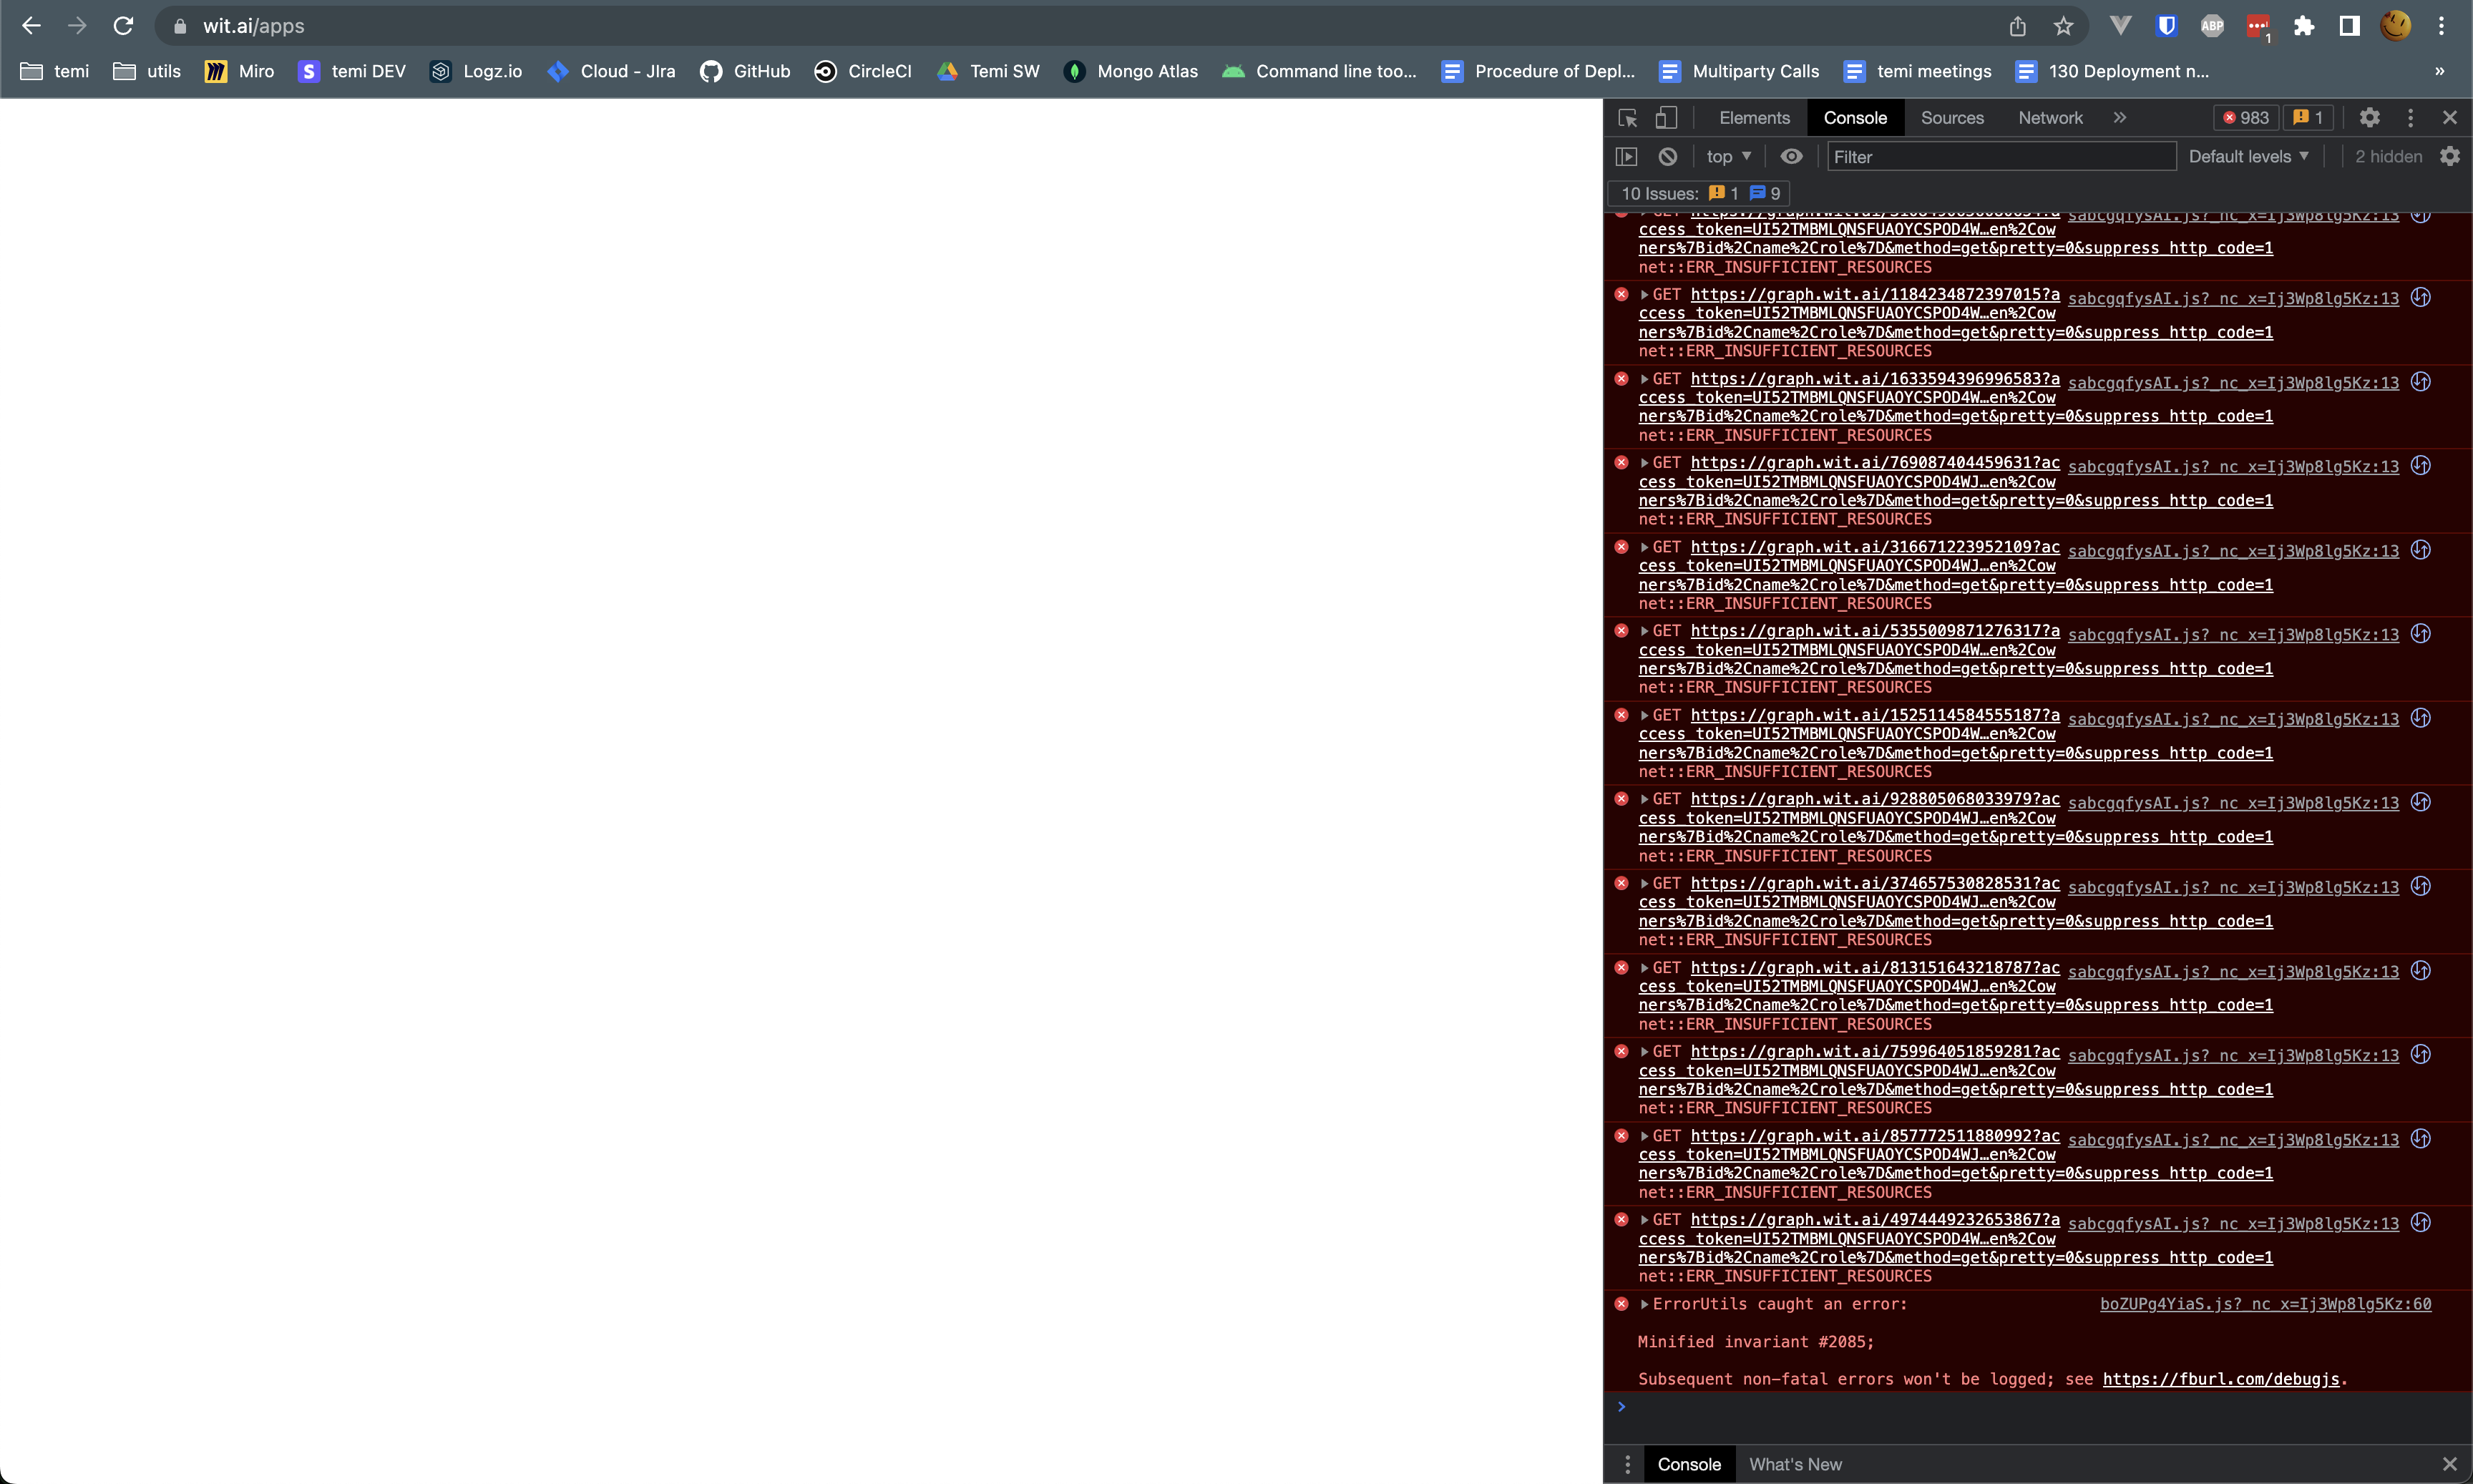Switch to the Sources tab
Viewport: 2473px width, 1484px height.
[1952, 117]
